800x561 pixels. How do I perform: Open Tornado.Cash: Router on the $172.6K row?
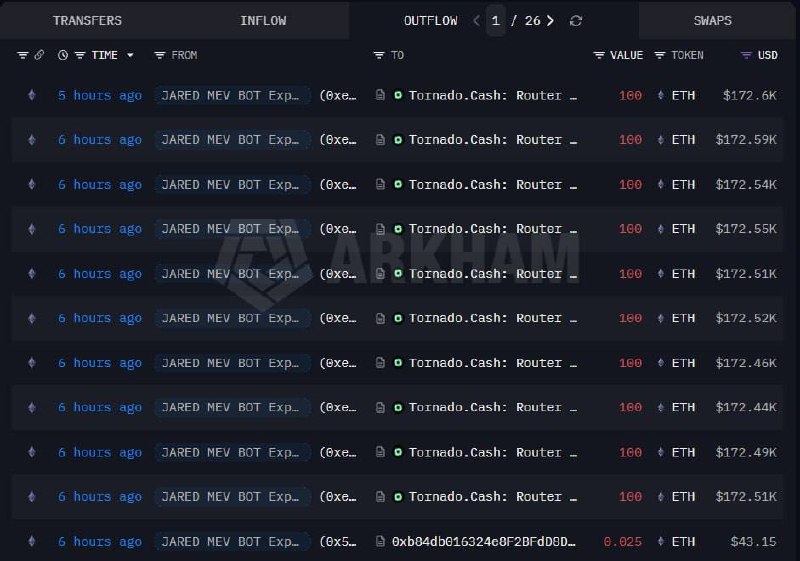point(492,95)
